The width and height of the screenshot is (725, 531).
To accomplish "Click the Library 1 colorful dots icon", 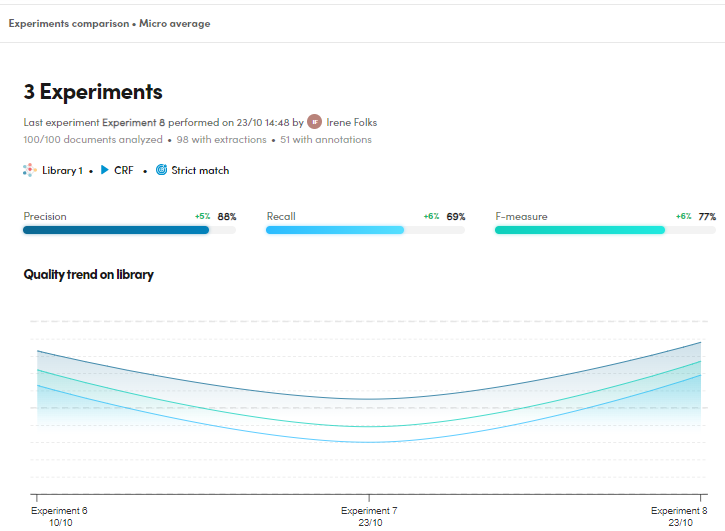I will (30, 170).
